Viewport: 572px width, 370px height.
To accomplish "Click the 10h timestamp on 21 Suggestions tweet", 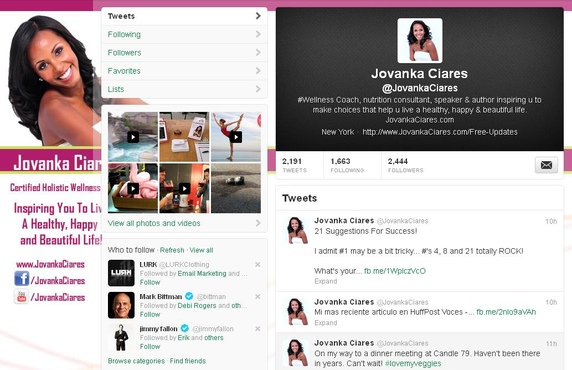I will click(551, 221).
